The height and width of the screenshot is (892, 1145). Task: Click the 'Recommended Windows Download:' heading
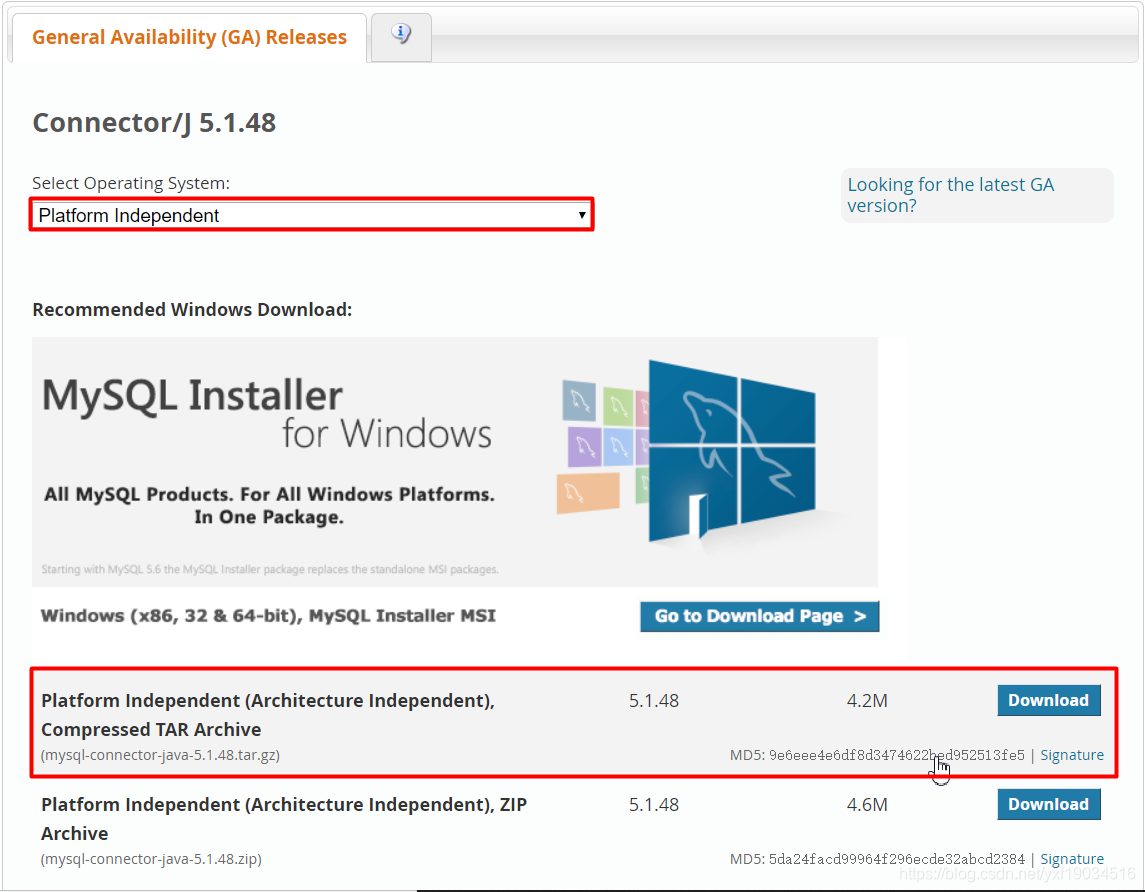192,309
